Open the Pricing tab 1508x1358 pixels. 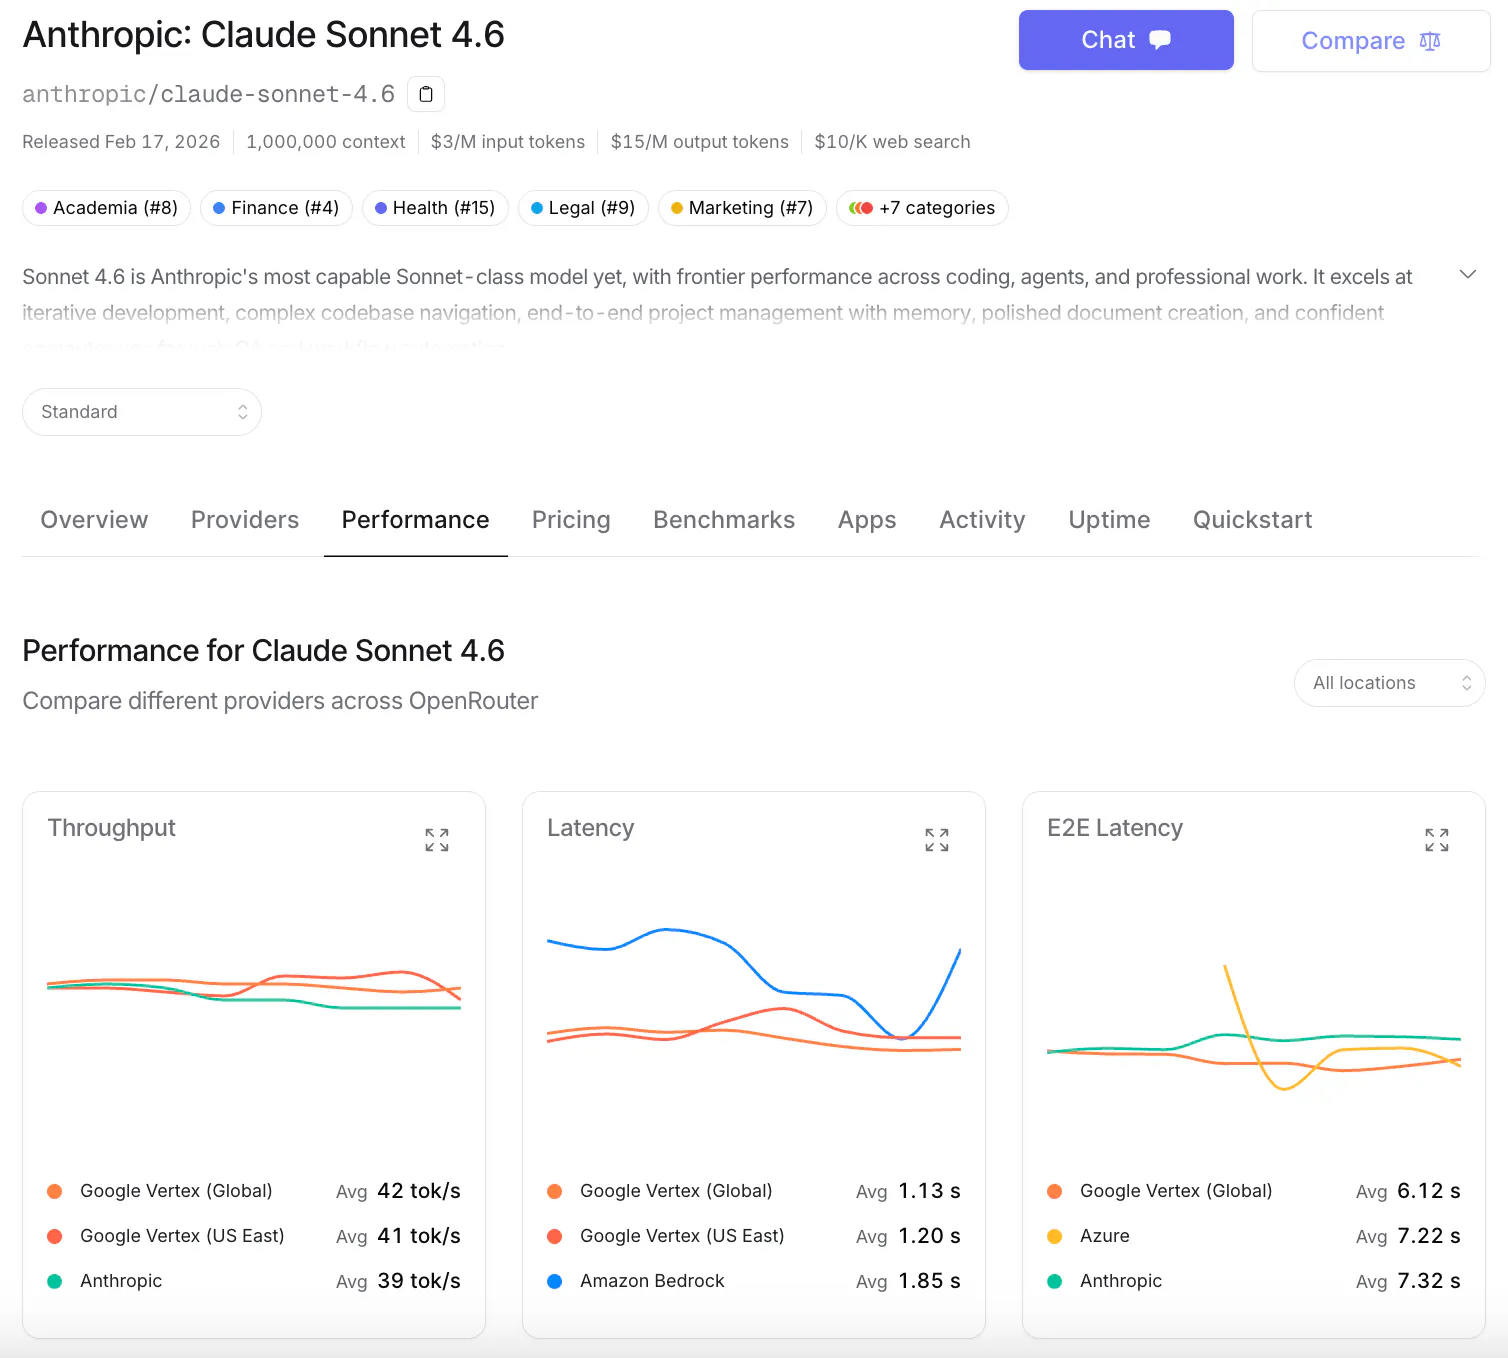571,520
